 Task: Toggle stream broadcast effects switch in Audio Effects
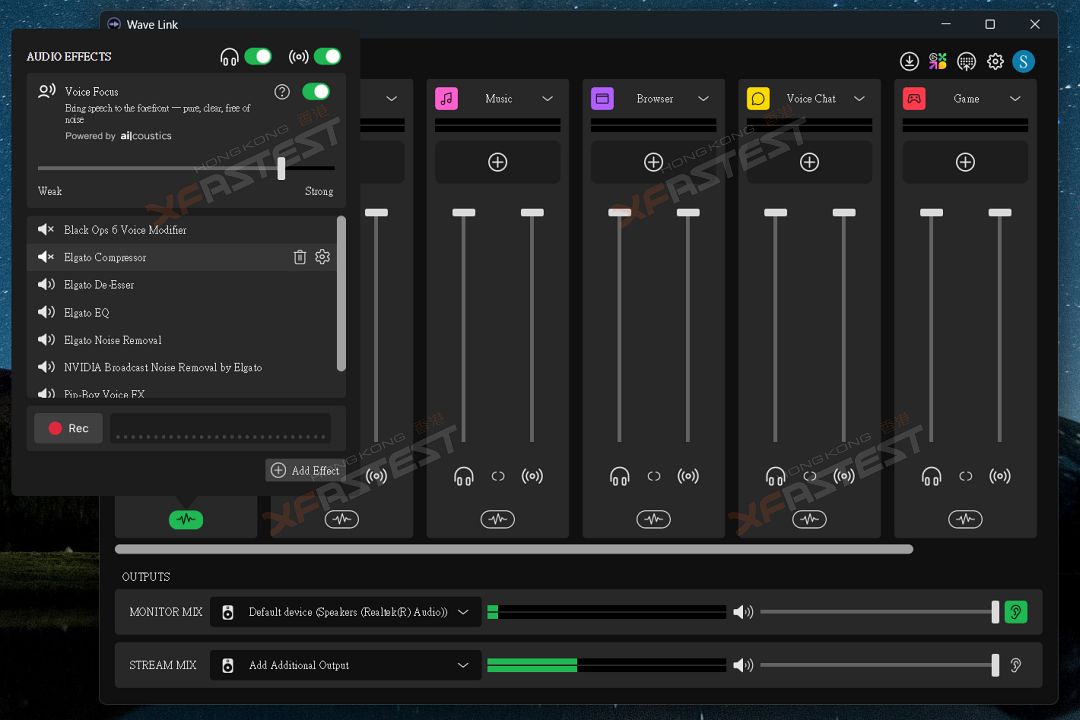pos(327,56)
